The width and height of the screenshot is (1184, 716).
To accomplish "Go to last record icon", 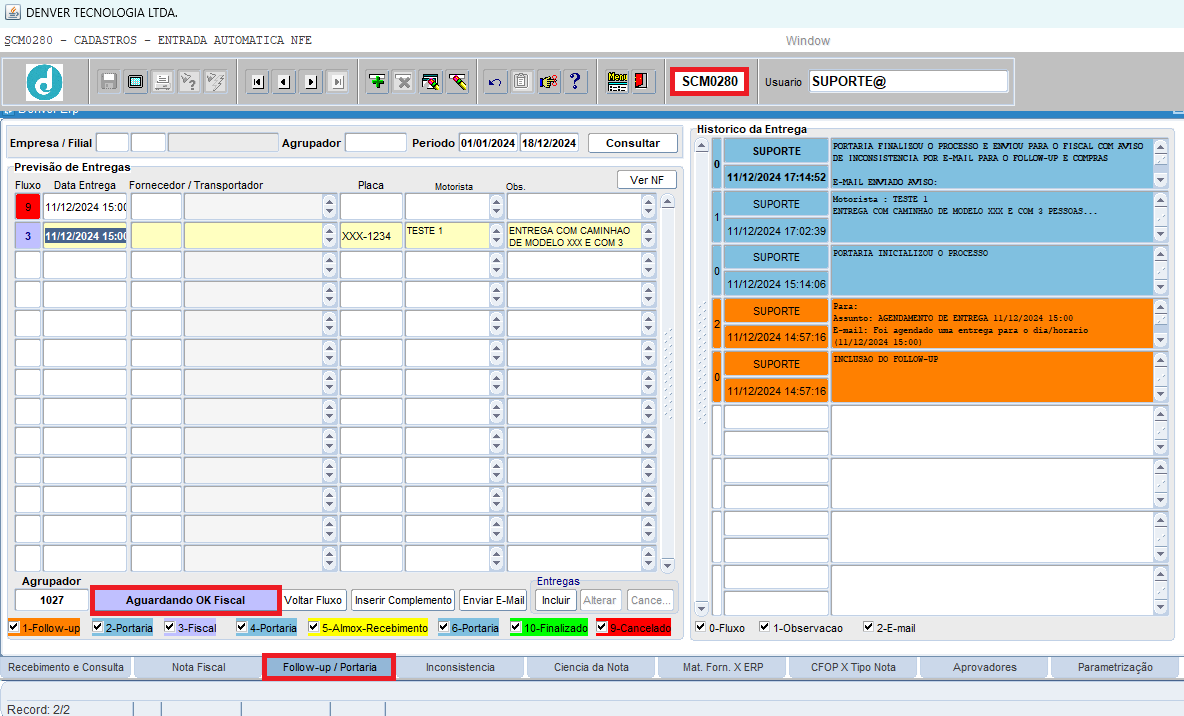I will click(x=338, y=82).
